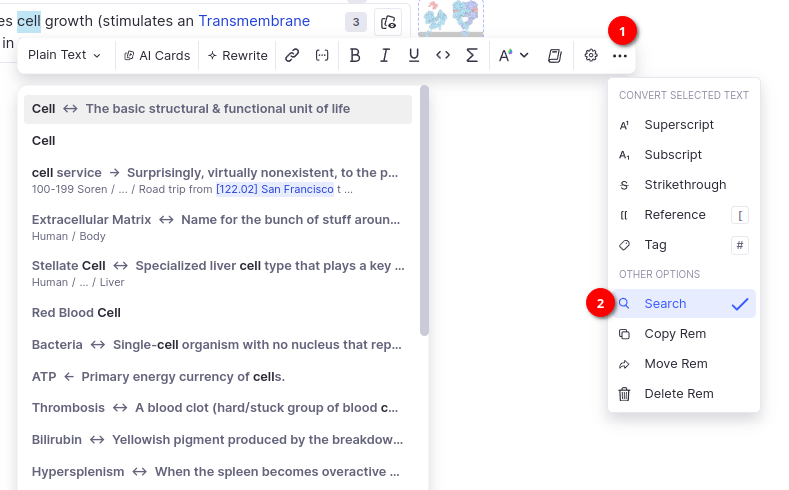Click the Rewrite button

click(x=237, y=56)
